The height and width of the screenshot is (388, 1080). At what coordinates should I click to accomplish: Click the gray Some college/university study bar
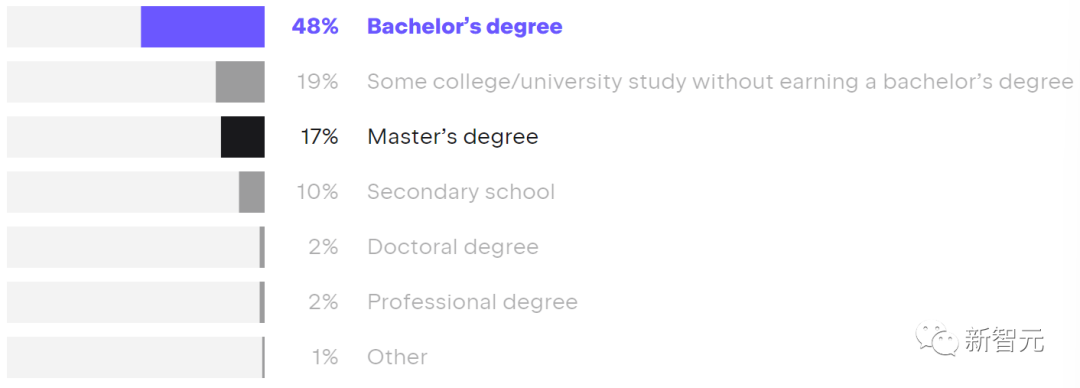click(x=240, y=82)
